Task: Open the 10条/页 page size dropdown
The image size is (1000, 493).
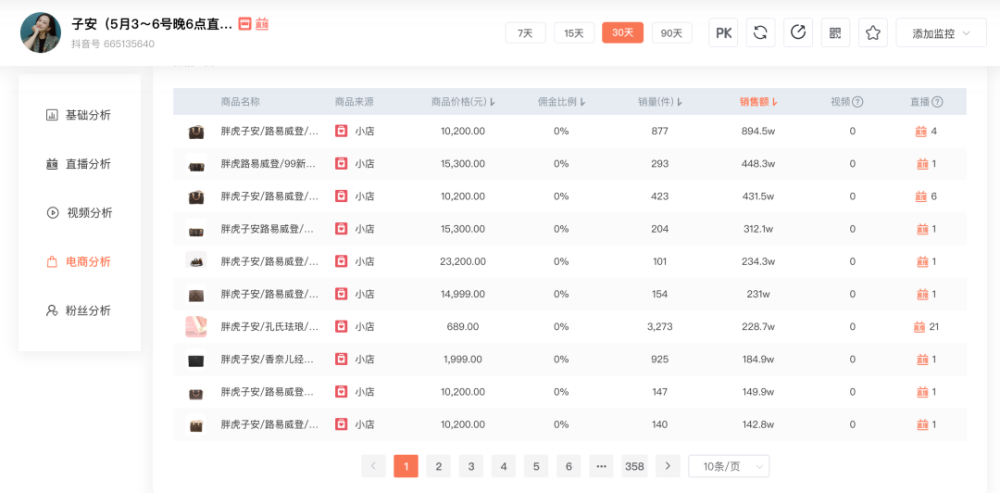Action: click(x=729, y=466)
